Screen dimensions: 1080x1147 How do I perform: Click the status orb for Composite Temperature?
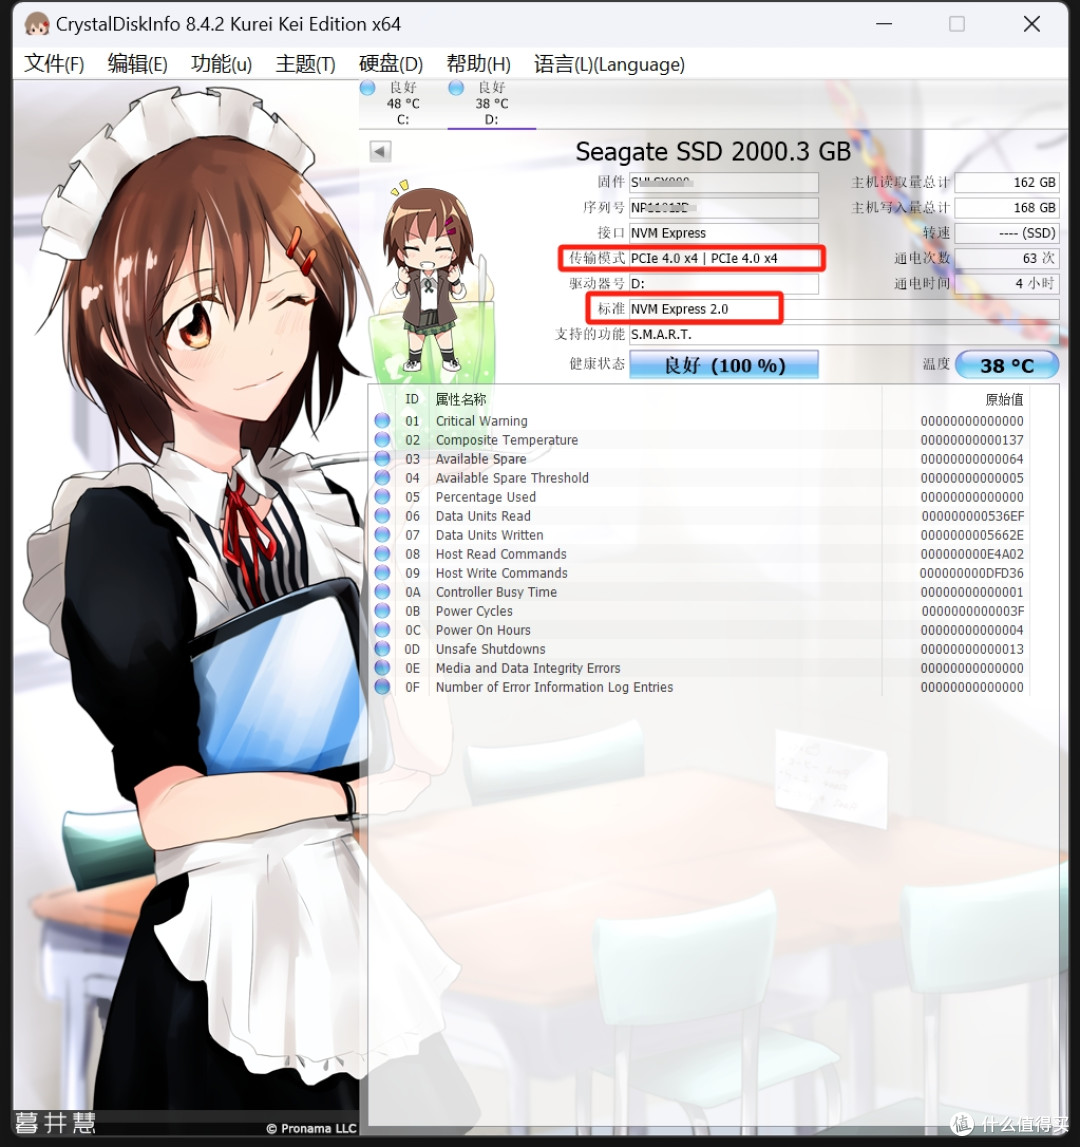click(x=382, y=440)
